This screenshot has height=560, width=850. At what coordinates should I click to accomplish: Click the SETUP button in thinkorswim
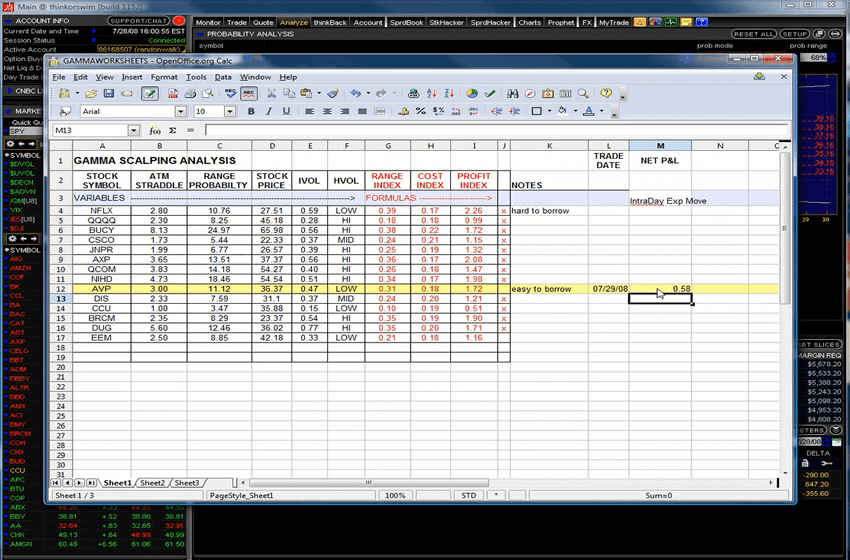click(x=794, y=34)
